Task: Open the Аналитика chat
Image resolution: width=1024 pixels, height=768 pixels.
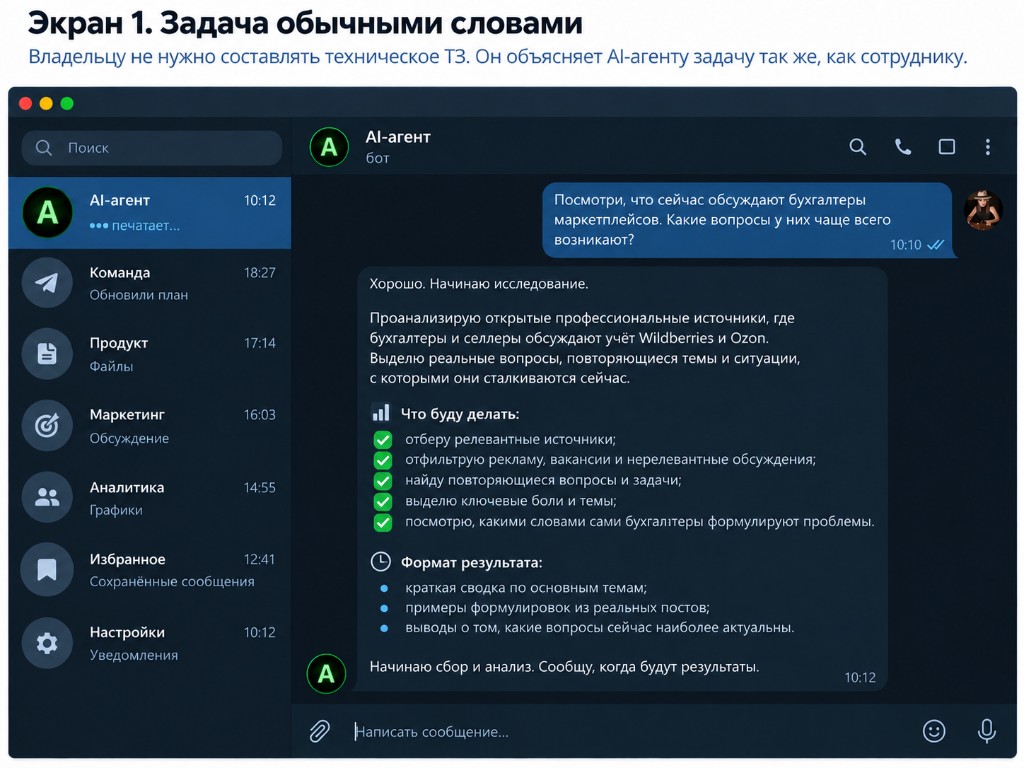Action: pyautogui.click(x=150, y=498)
